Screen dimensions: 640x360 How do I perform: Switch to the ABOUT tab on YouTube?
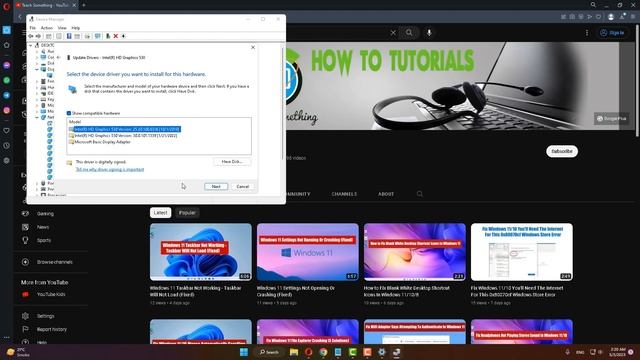(386, 194)
